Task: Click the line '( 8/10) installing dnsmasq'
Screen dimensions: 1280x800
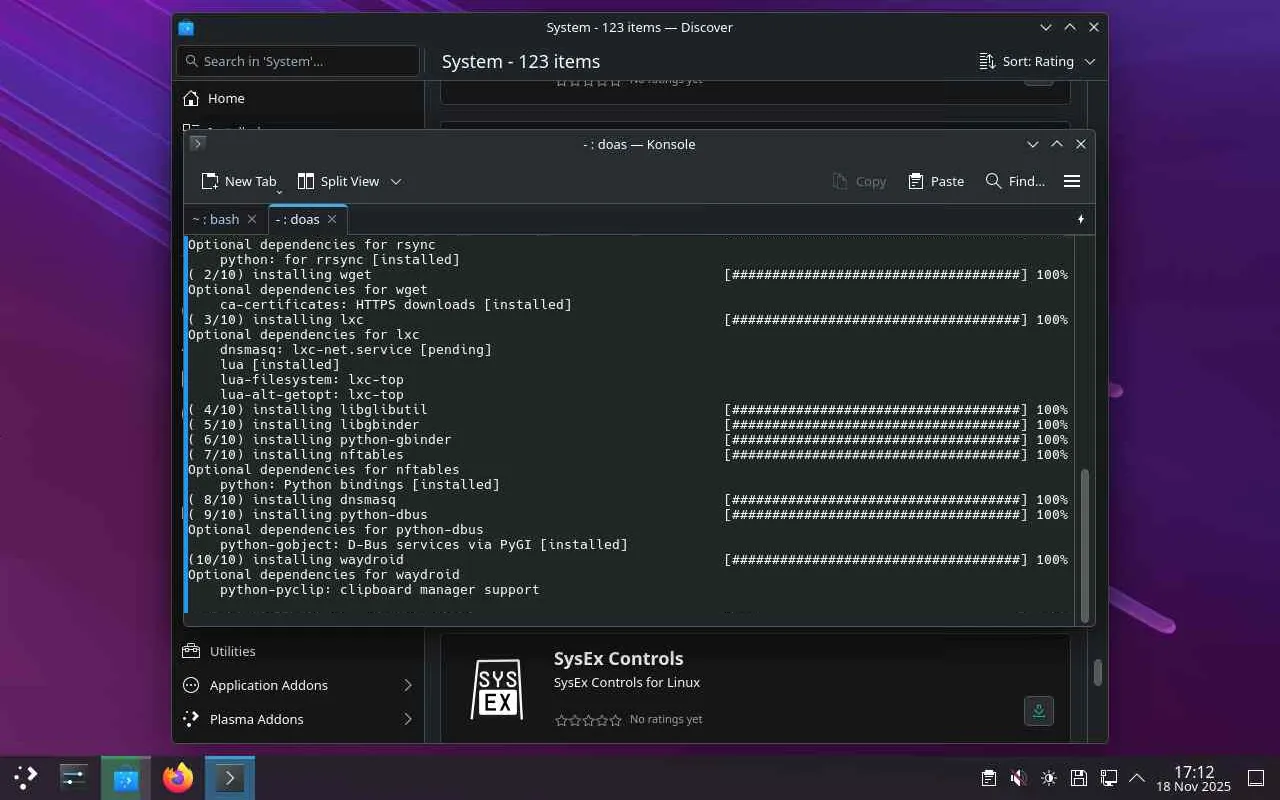Action: 292,499
